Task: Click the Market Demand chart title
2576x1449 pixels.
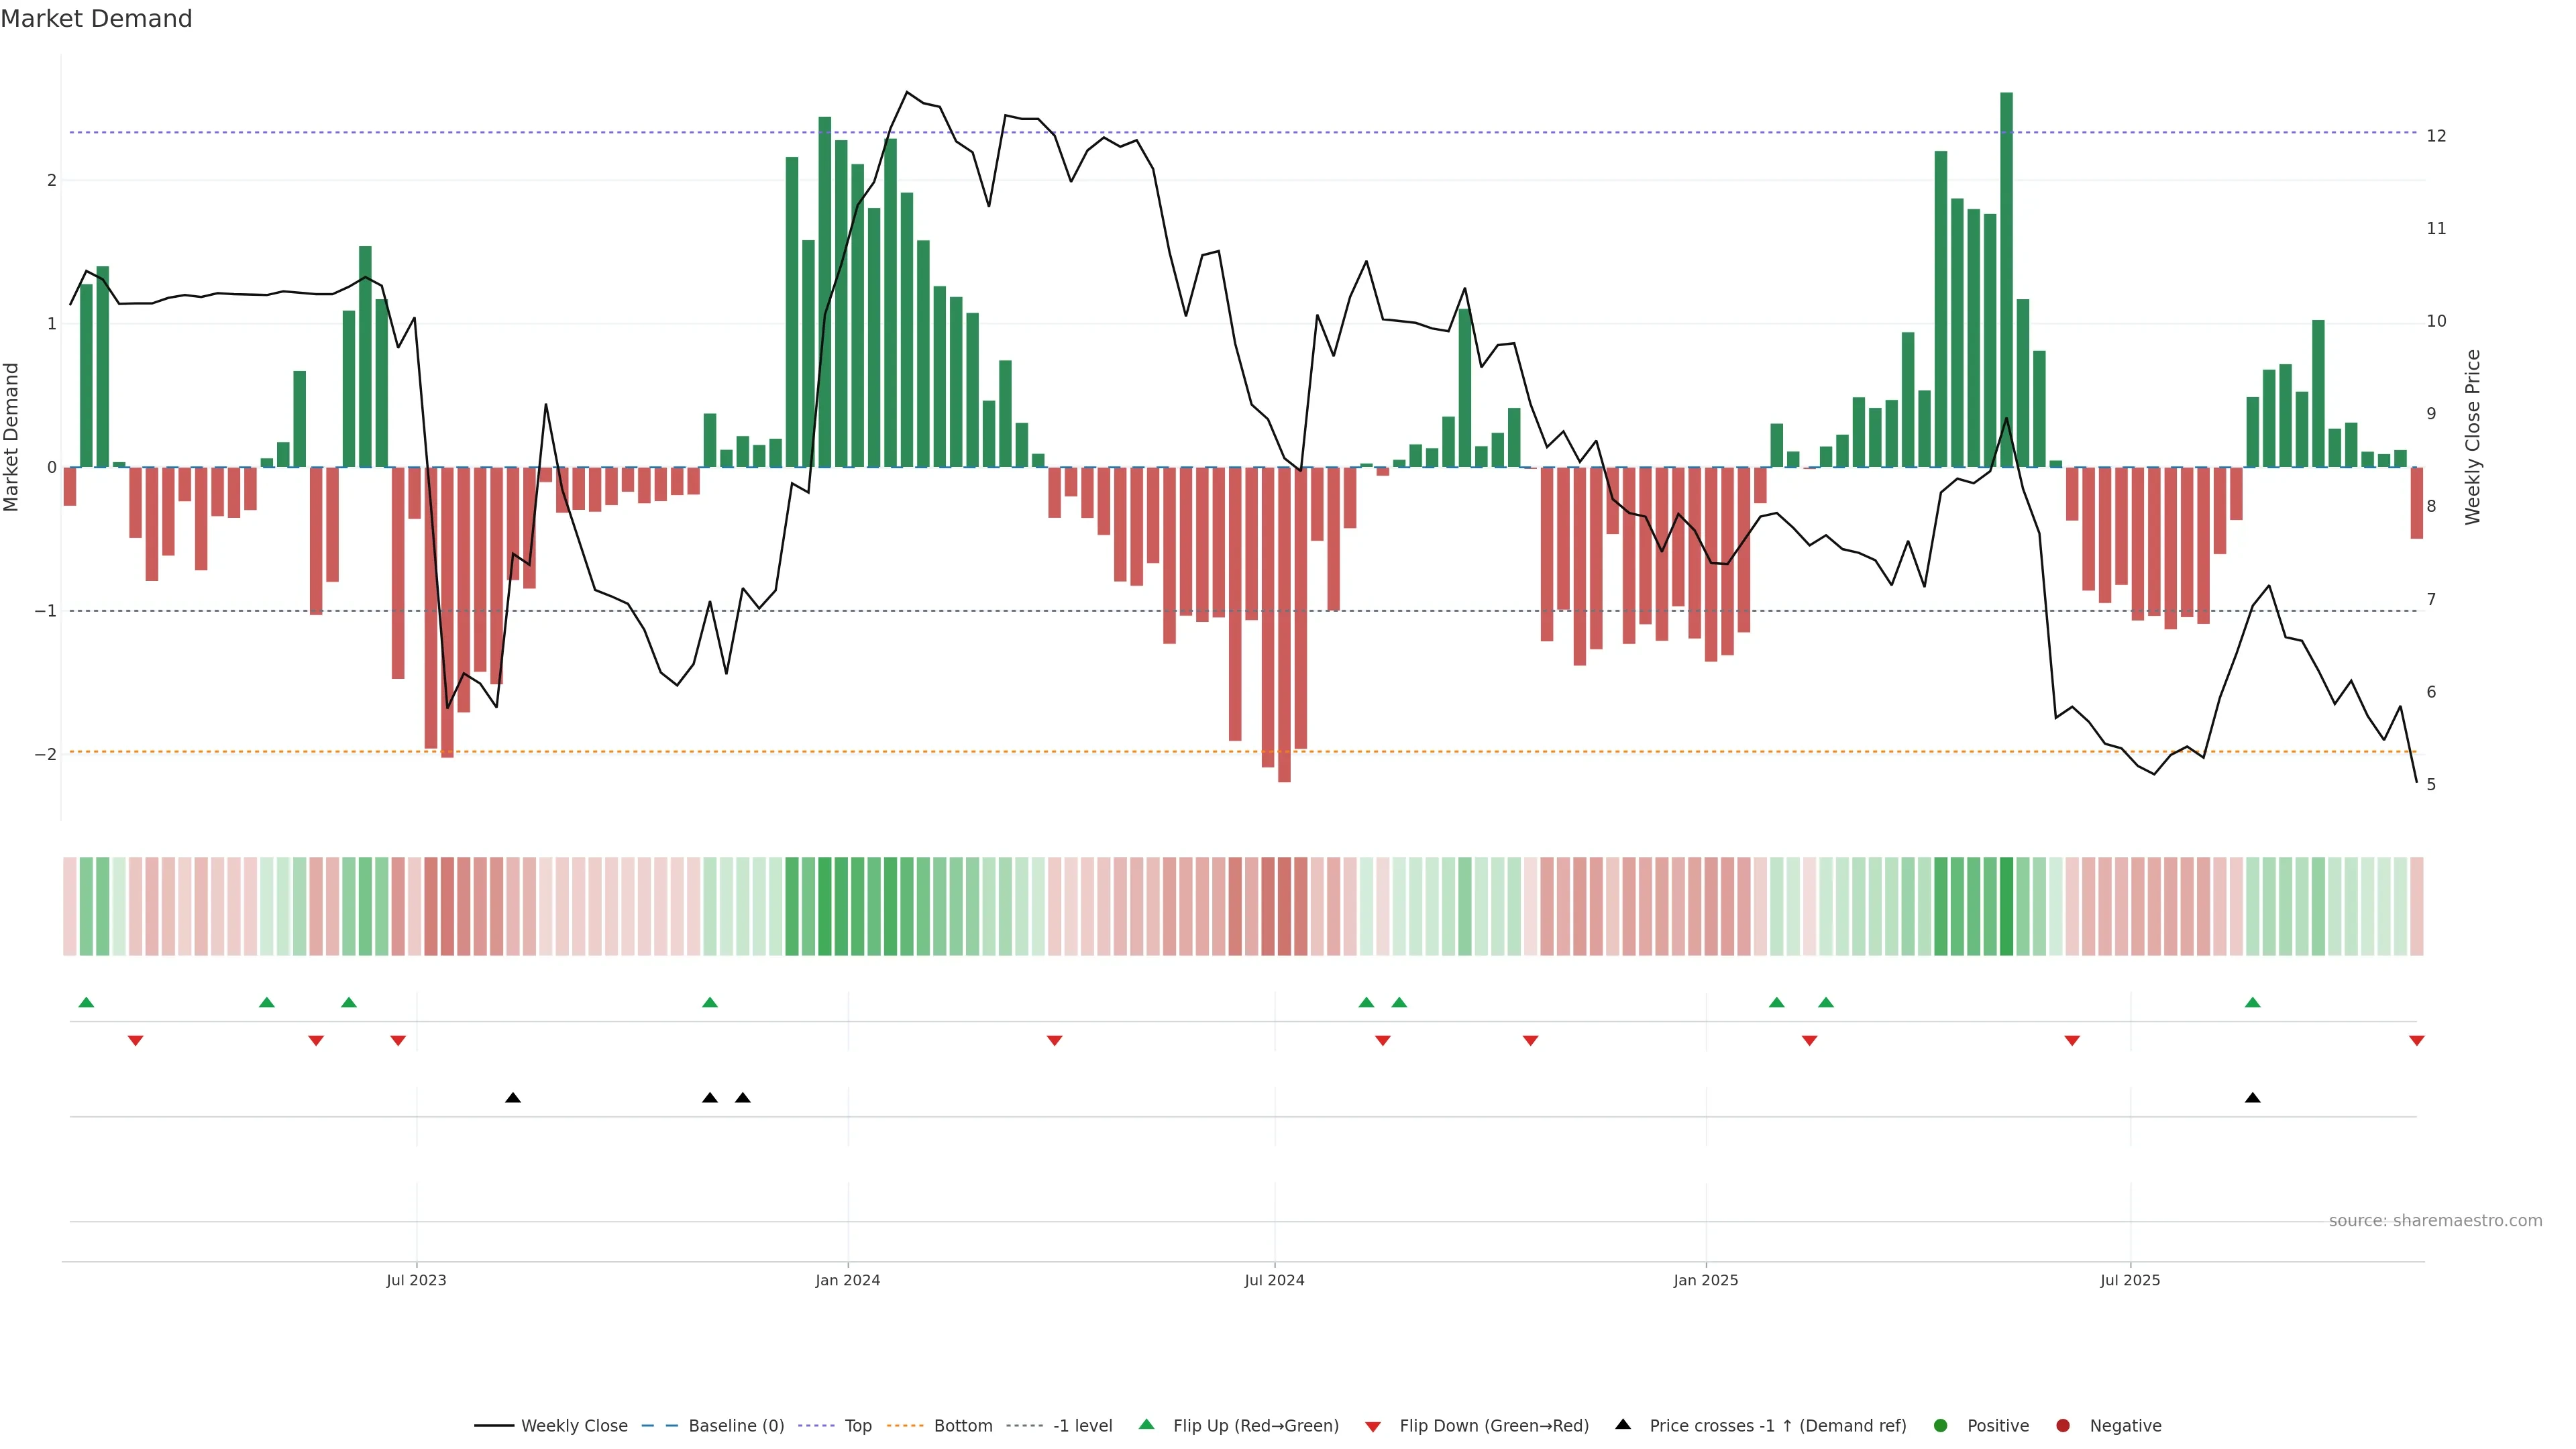Action: 96,19
